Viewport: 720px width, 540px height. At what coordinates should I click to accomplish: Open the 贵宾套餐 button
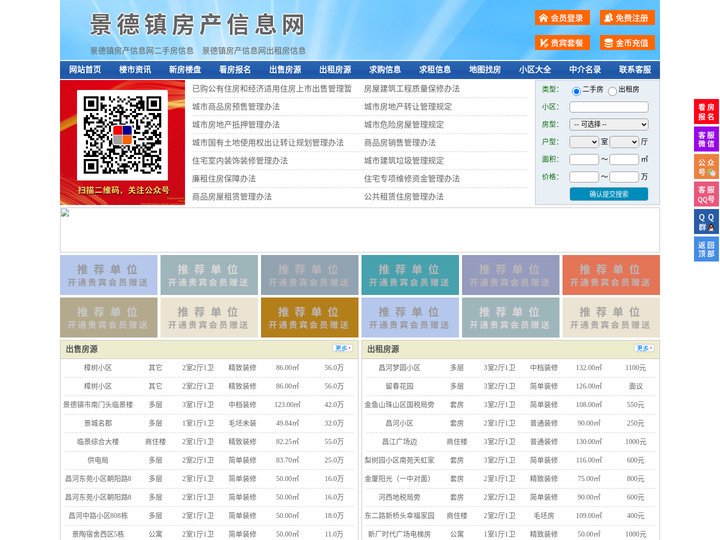tap(562, 43)
